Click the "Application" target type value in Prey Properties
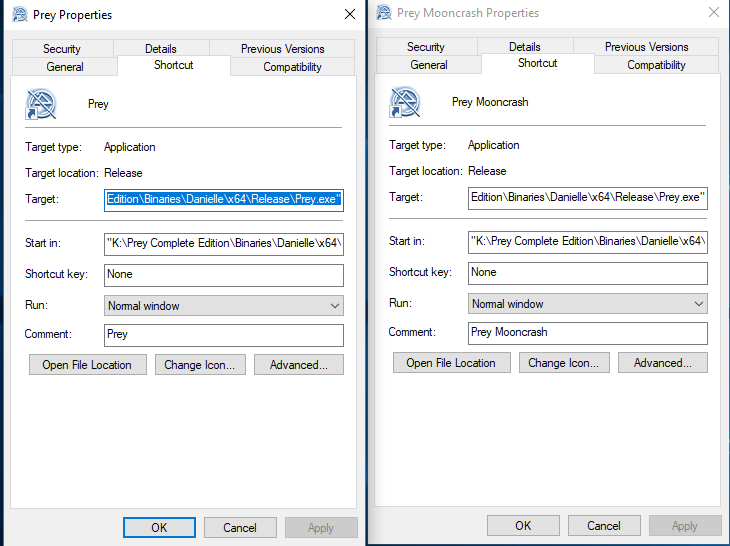 click(130, 147)
